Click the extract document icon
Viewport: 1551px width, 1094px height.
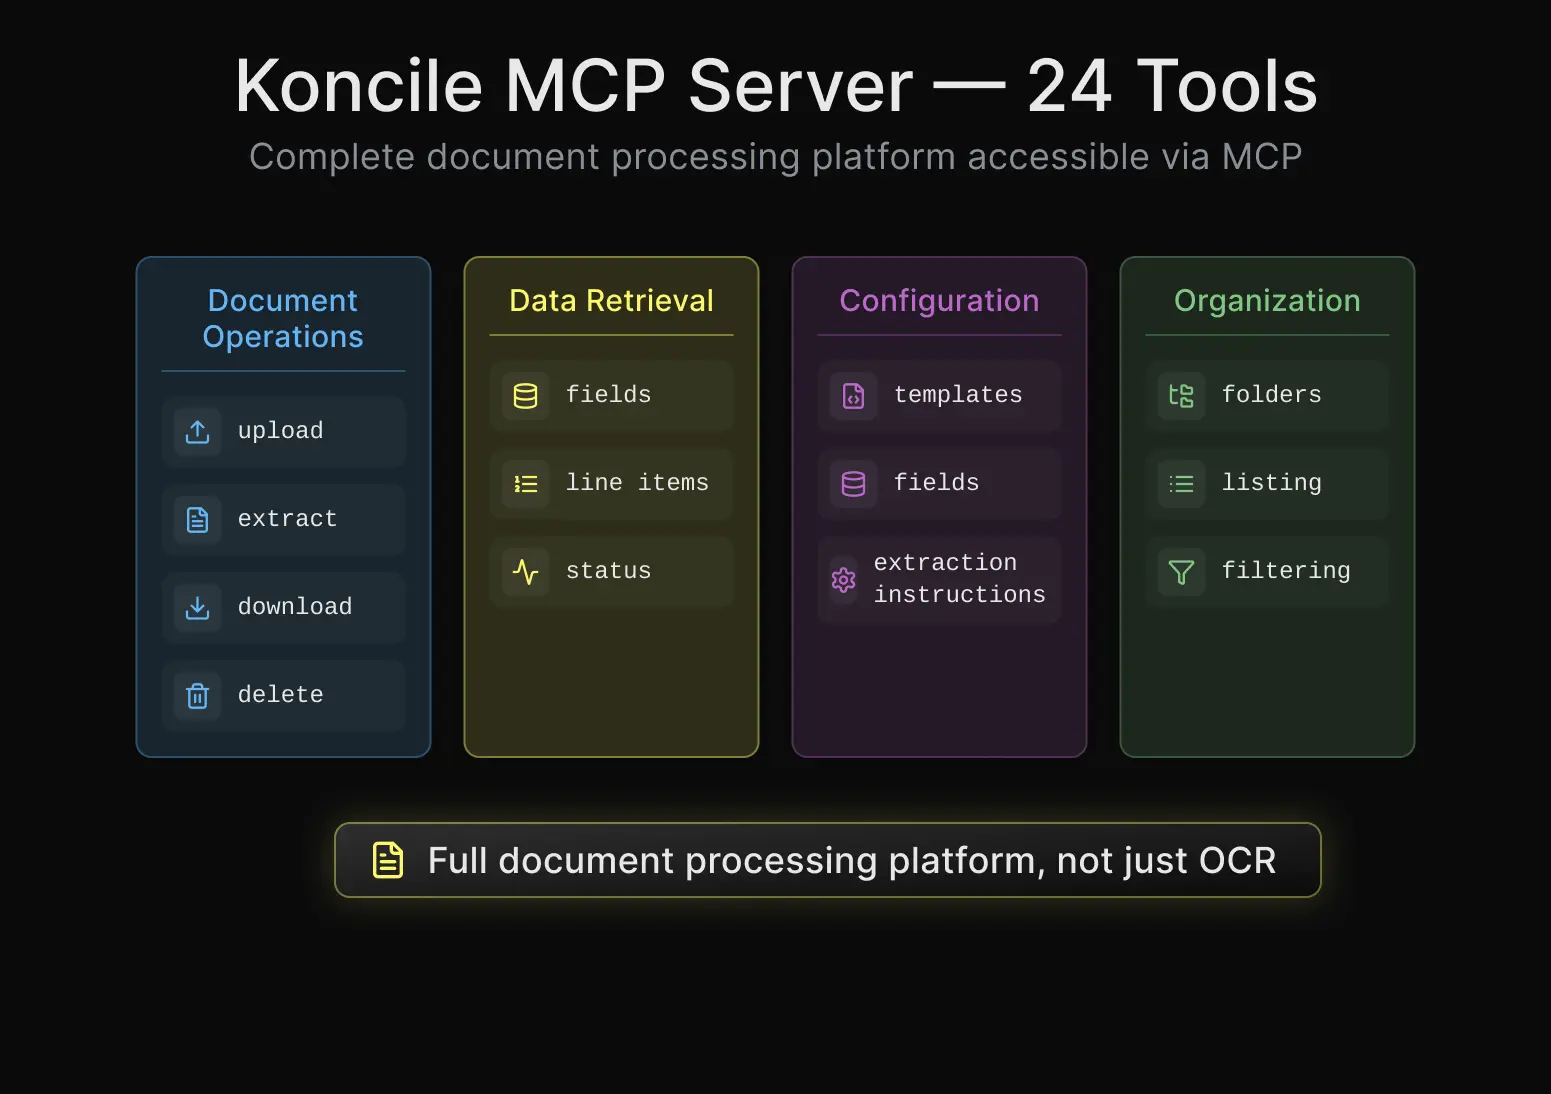click(x=198, y=520)
